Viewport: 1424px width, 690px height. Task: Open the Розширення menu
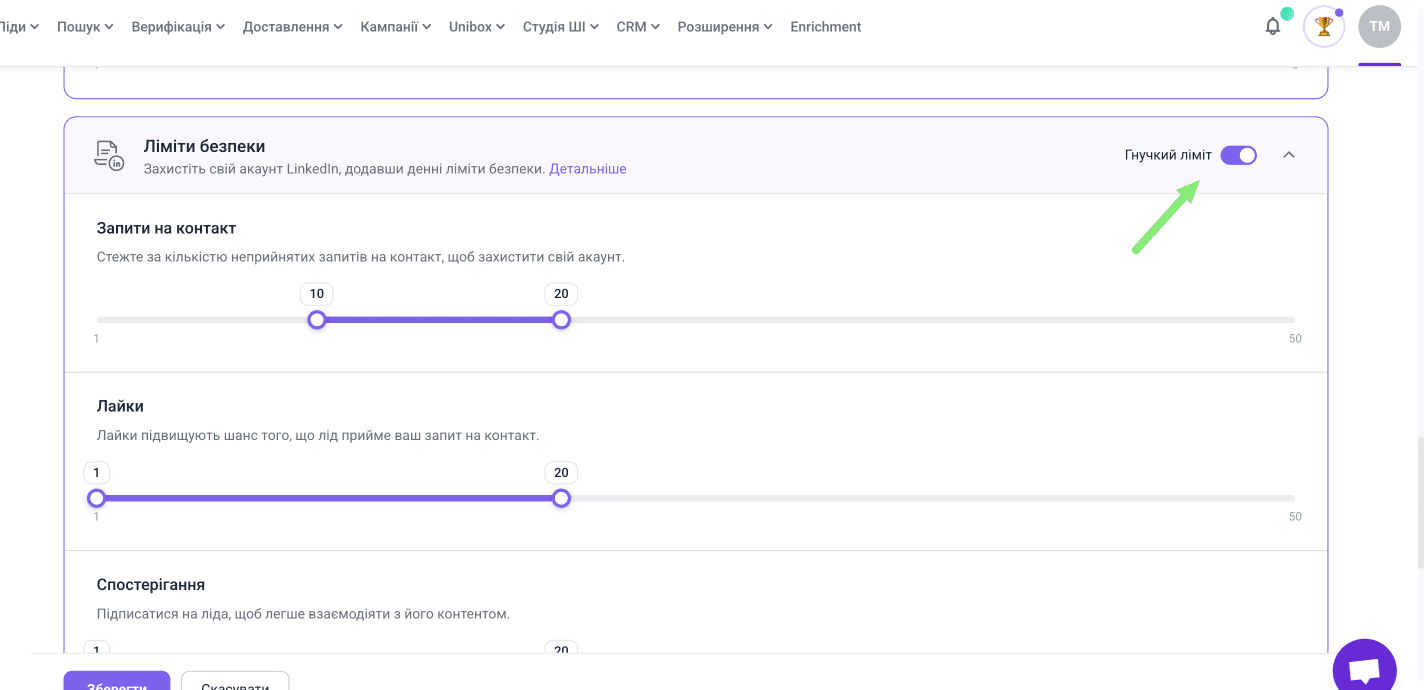coord(724,27)
